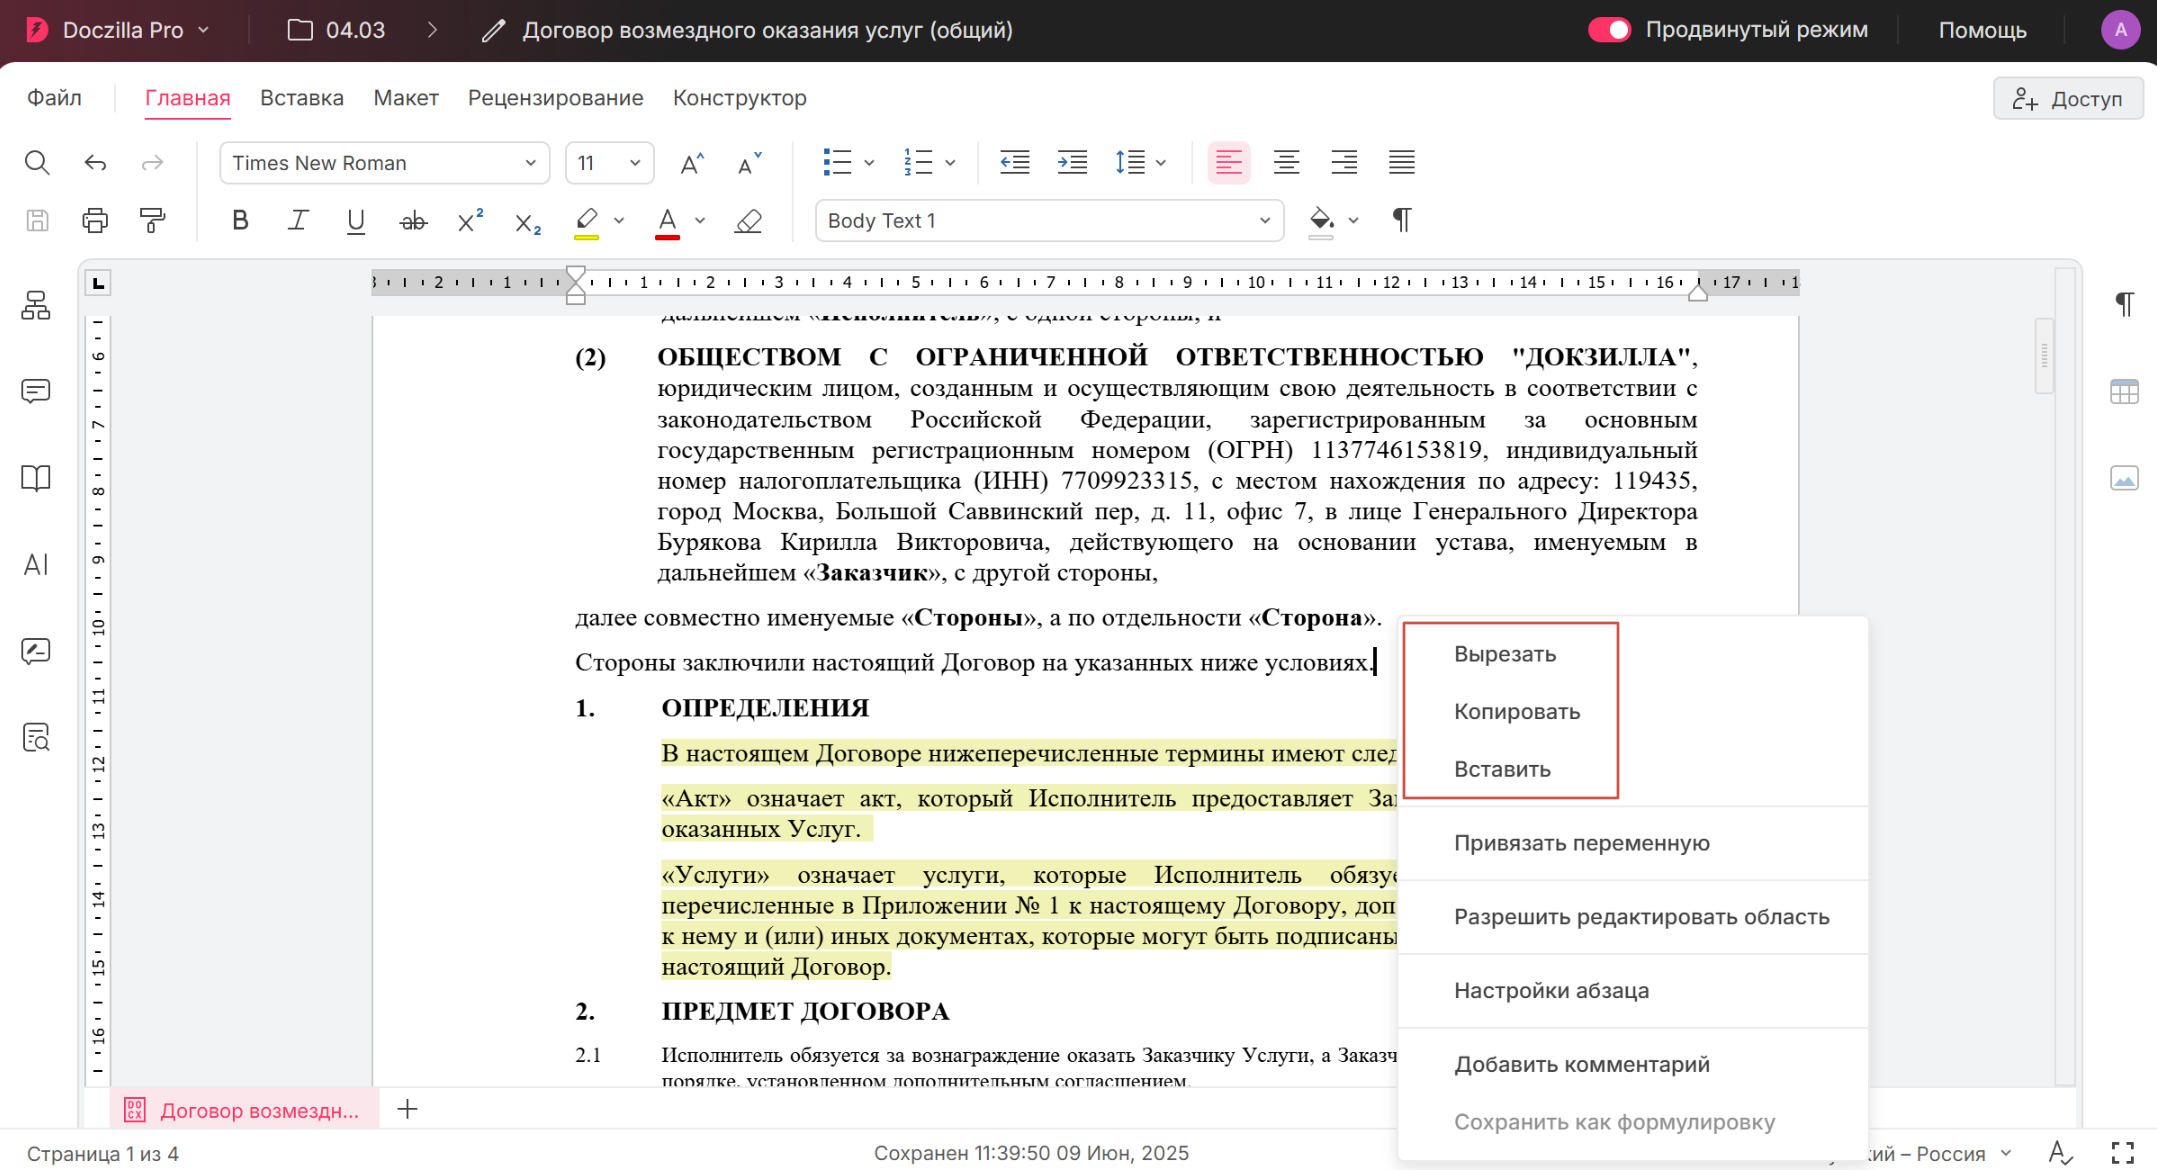Open the Файл menu
The height and width of the screenshot is (1170, 2157).
point(54,98)
